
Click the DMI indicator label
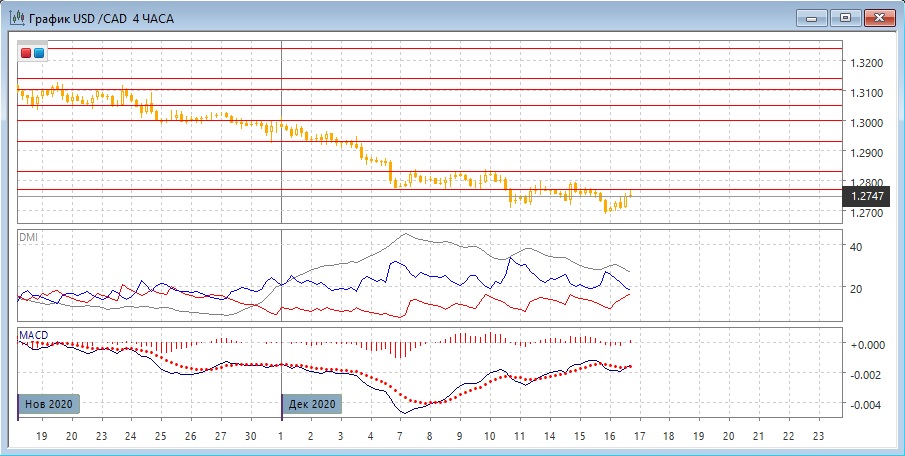[x=29, y=239]
